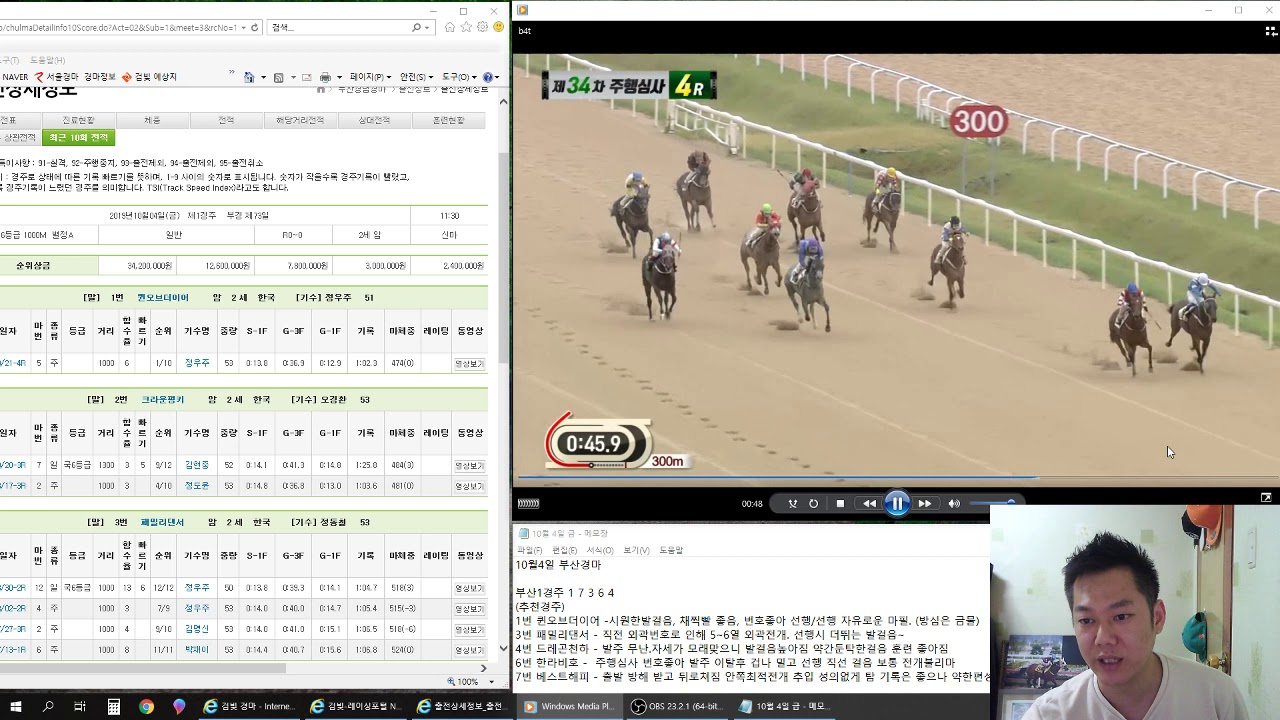Open Windows search from the taskbar

pos(48,707)
